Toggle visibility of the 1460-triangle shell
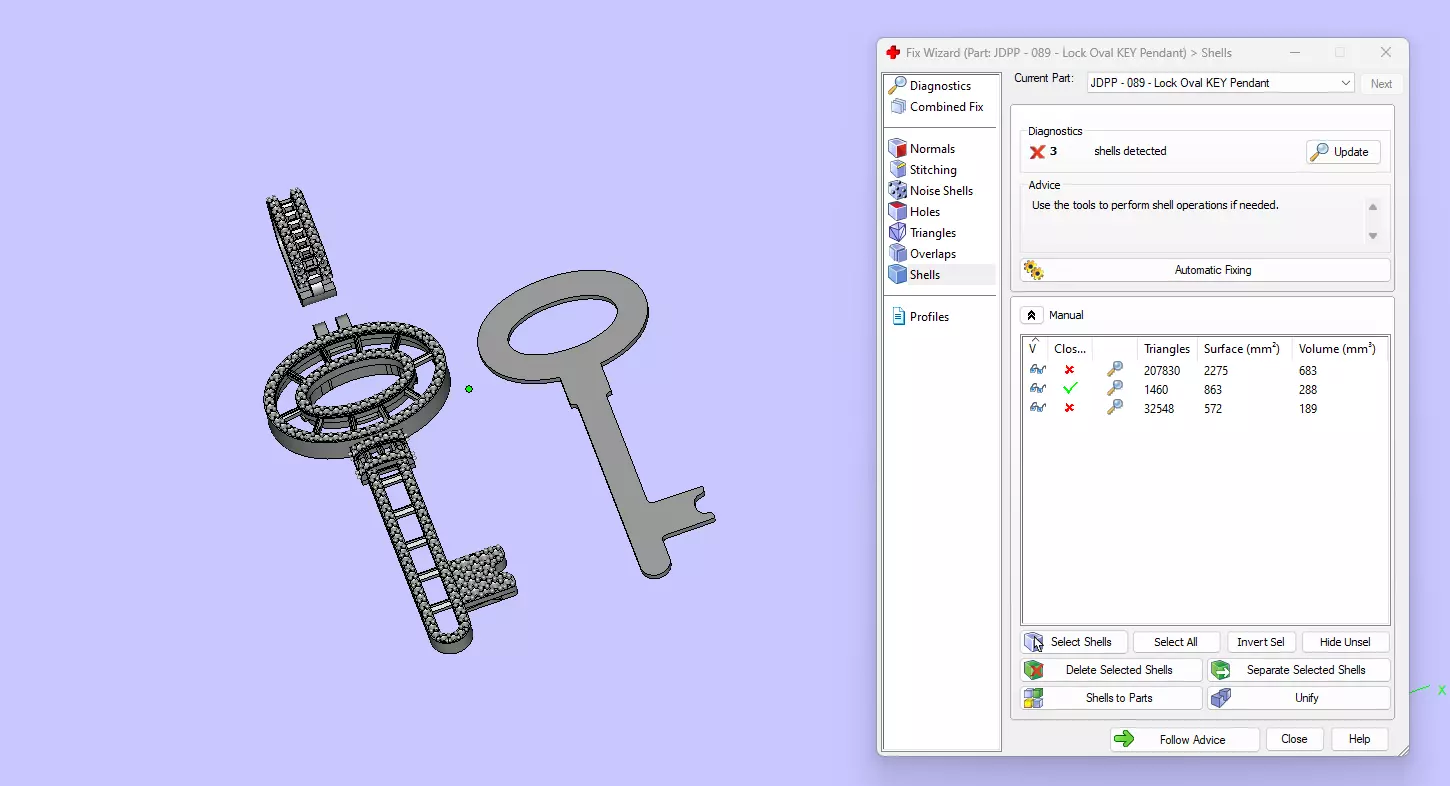This screenshot has height=786, width=1450. [x=1037, y=389]
